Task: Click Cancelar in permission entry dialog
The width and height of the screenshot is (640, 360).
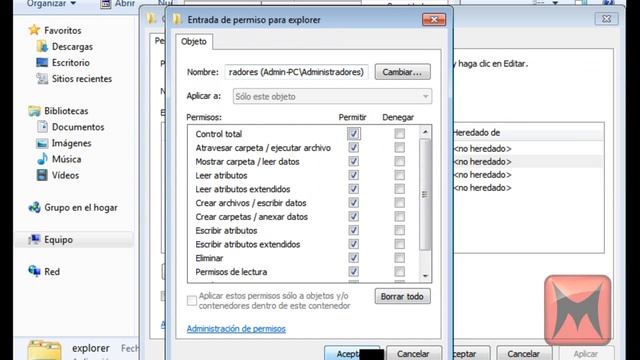Action: click(x=413, y=353)
